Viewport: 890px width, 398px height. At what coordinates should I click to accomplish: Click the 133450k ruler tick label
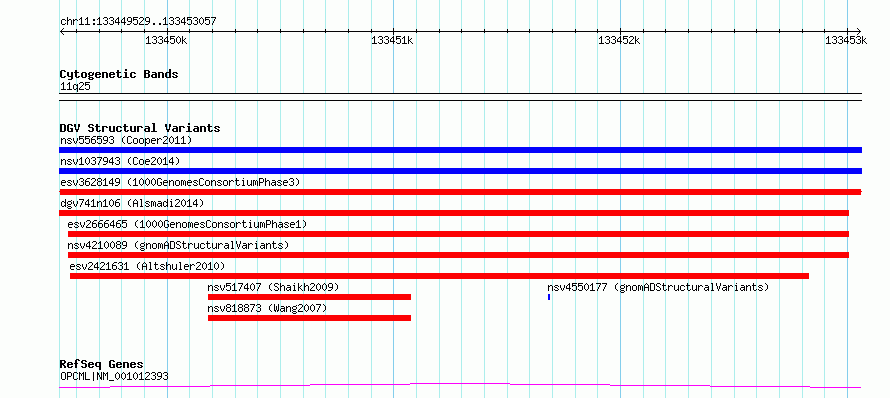point(166,40)
